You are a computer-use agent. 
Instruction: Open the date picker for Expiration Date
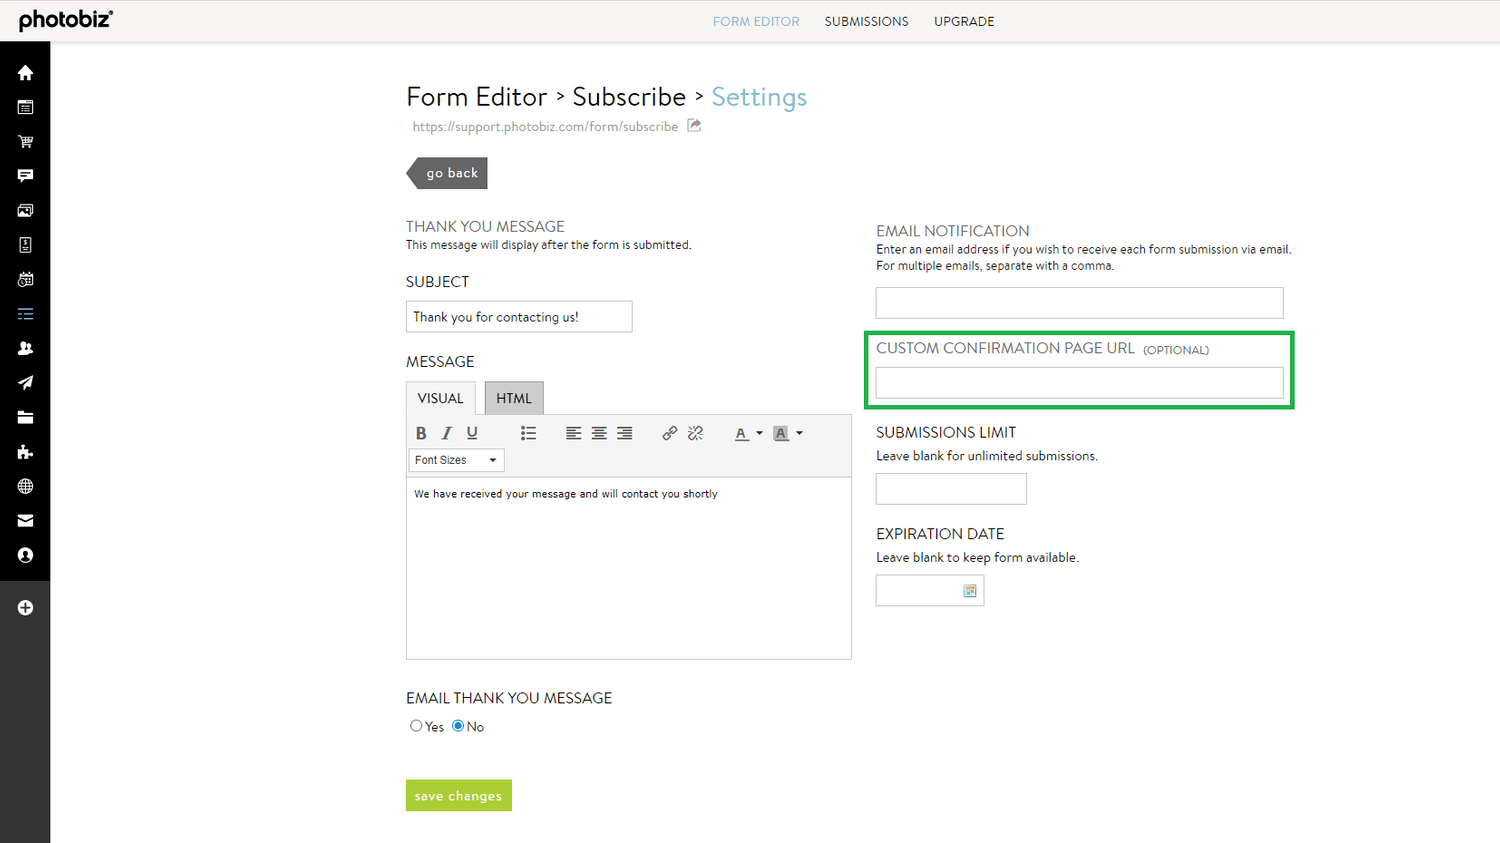click(969, 590)
